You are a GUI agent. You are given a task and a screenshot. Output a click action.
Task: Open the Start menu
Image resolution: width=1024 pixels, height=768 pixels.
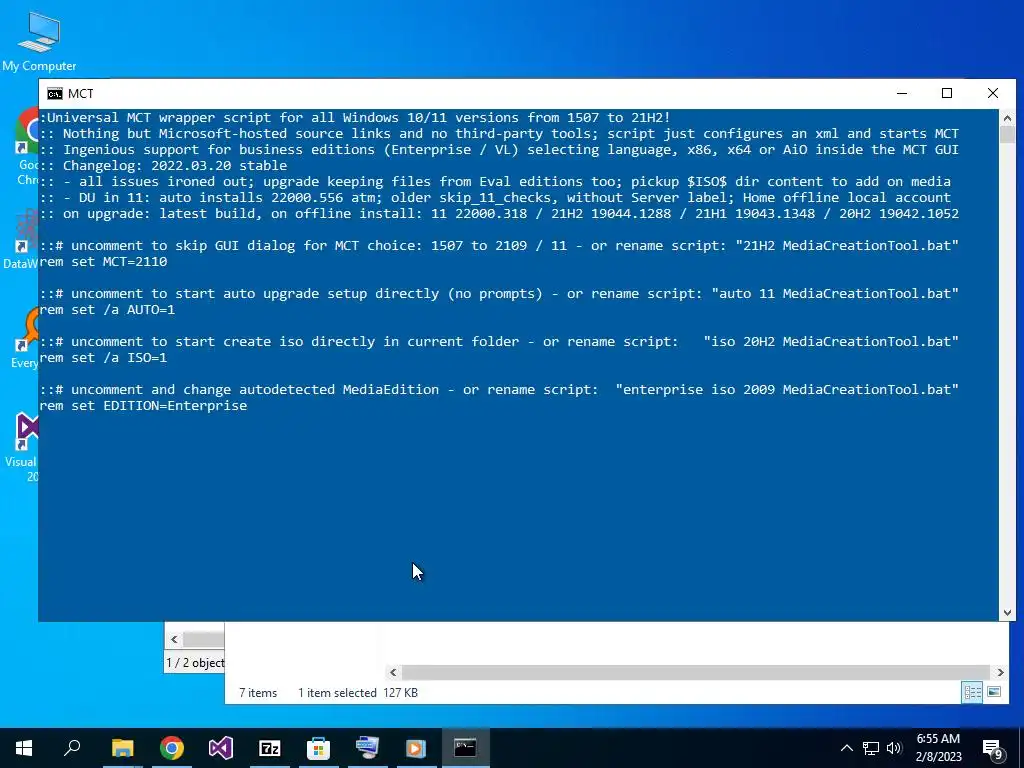point(24,748)
